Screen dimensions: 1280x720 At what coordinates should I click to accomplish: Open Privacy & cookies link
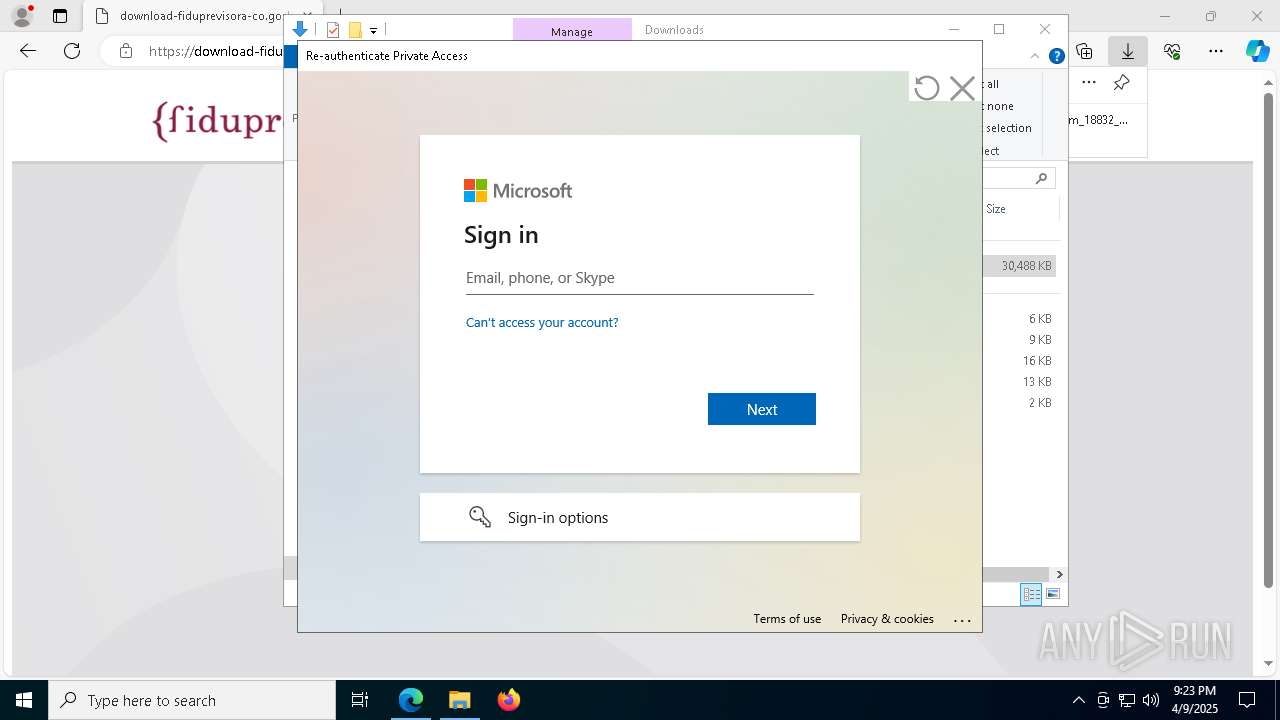coord(887,619)
